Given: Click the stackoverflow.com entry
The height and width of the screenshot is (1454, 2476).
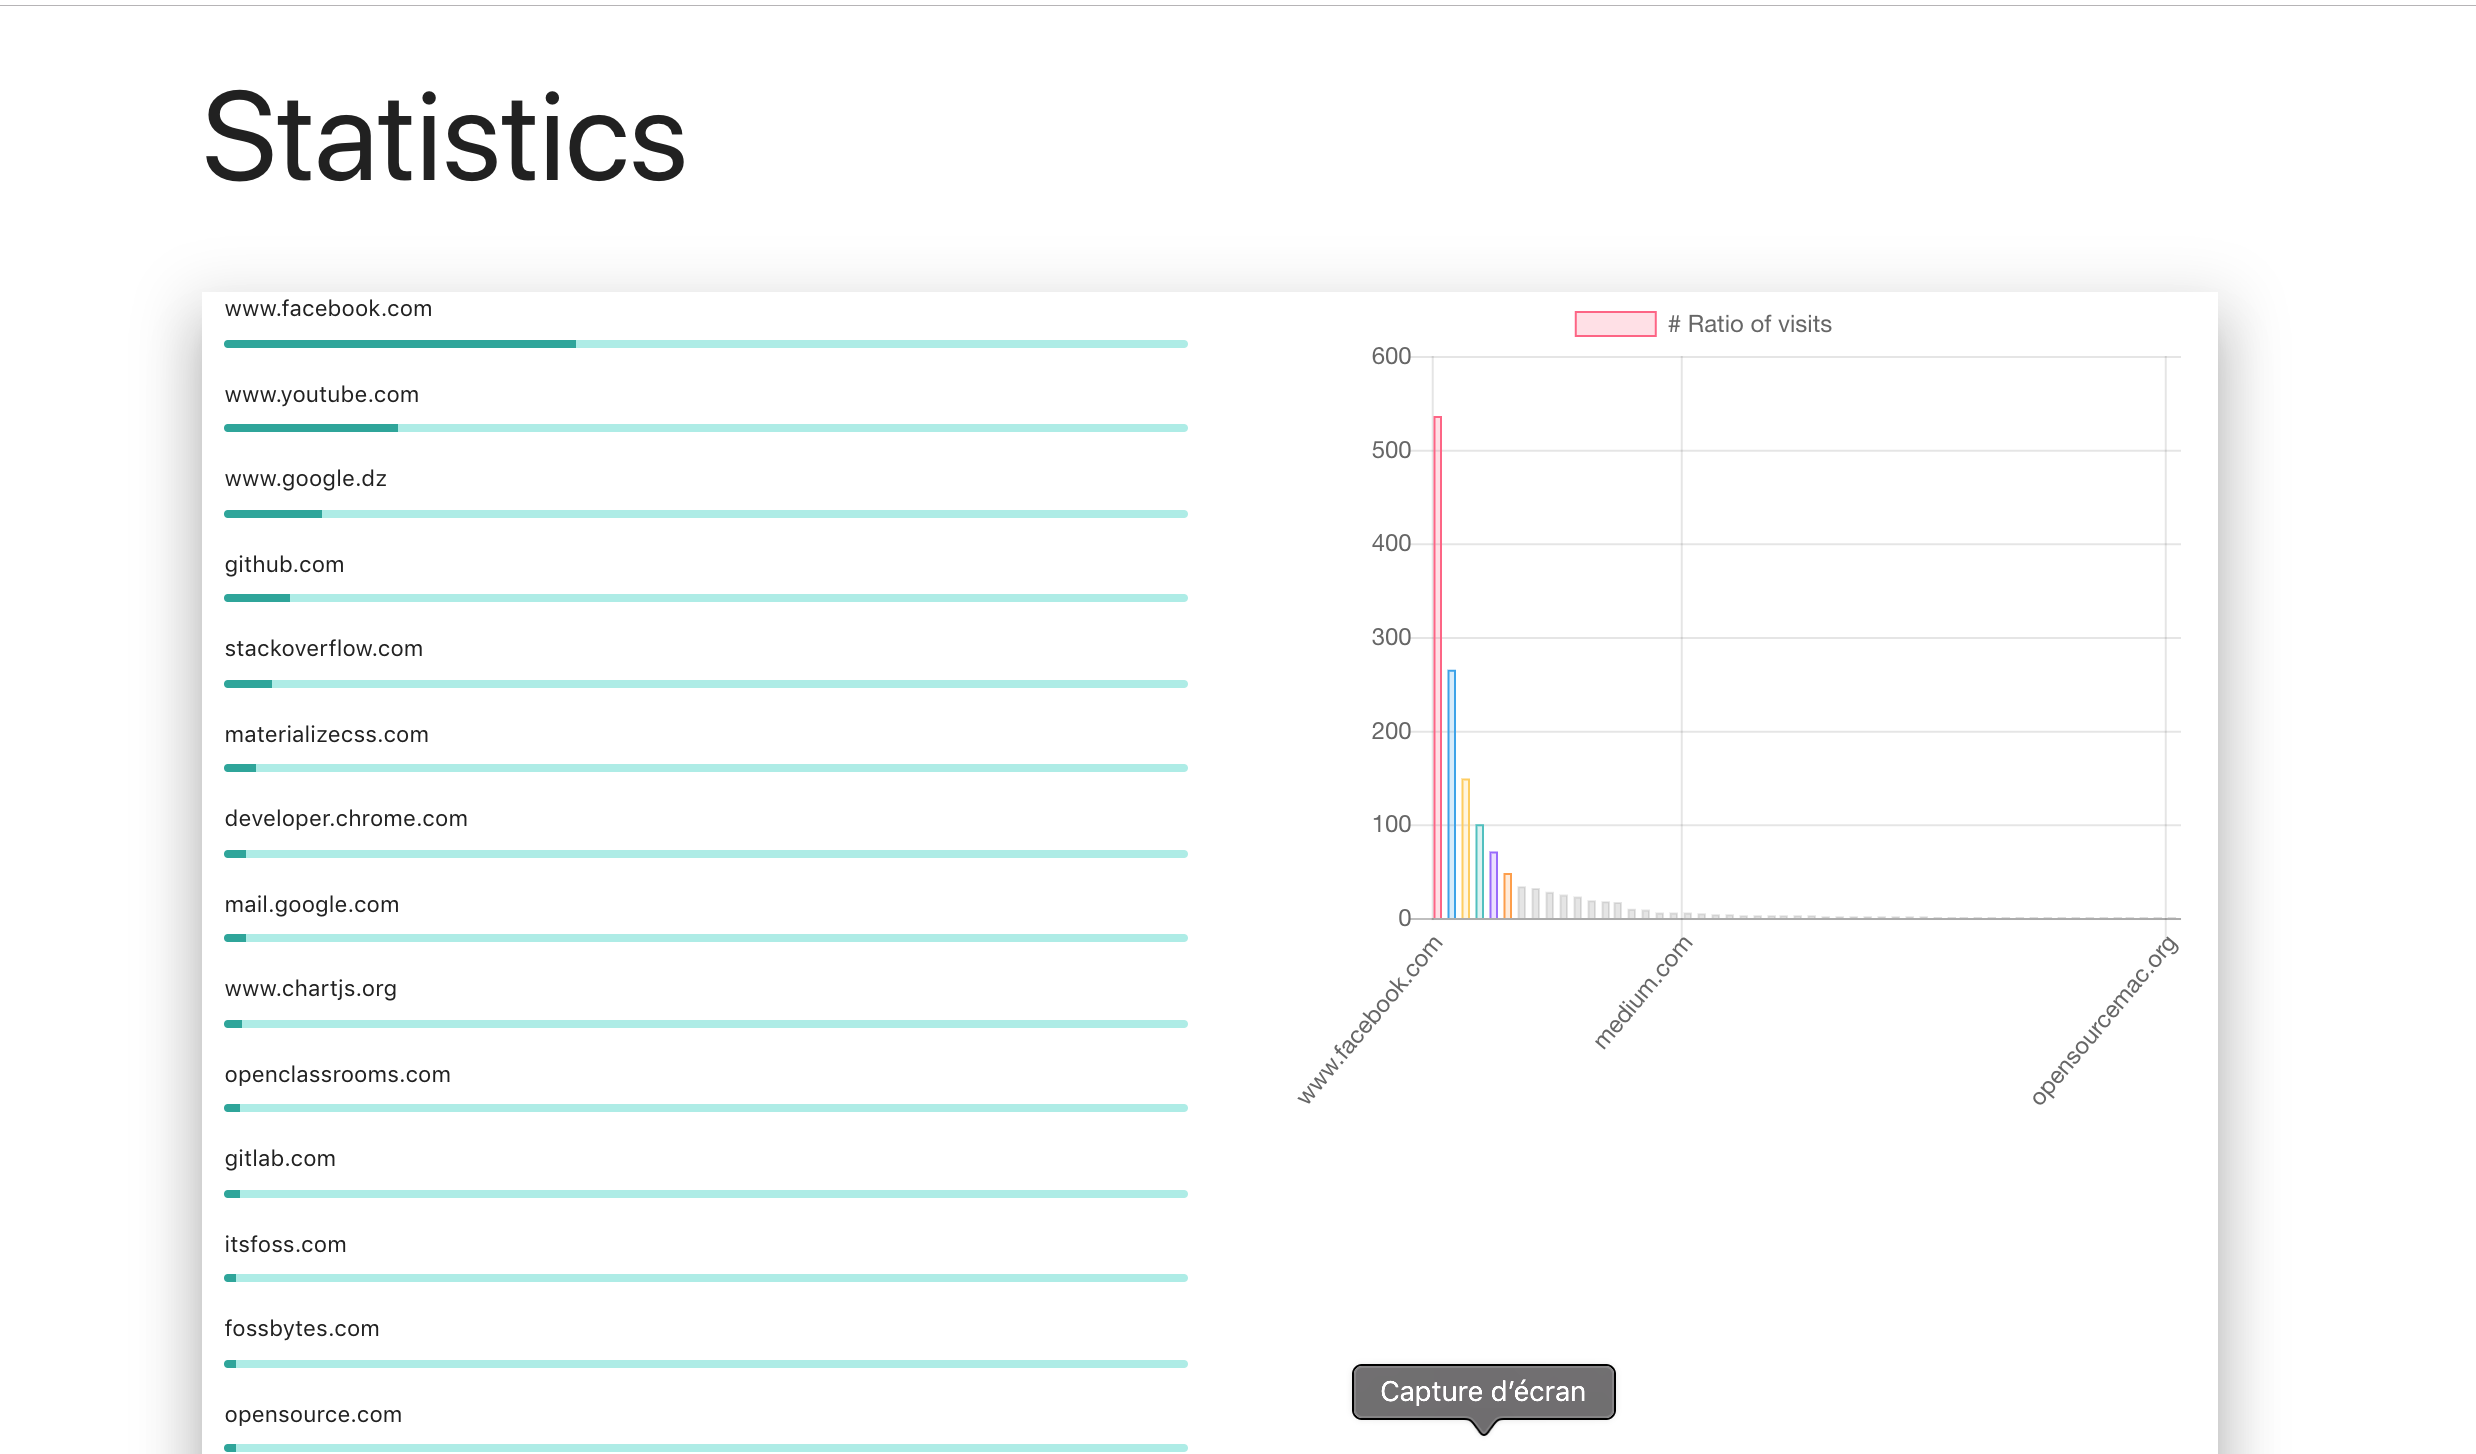Looking at the screenshot, I should coord(323,649).
